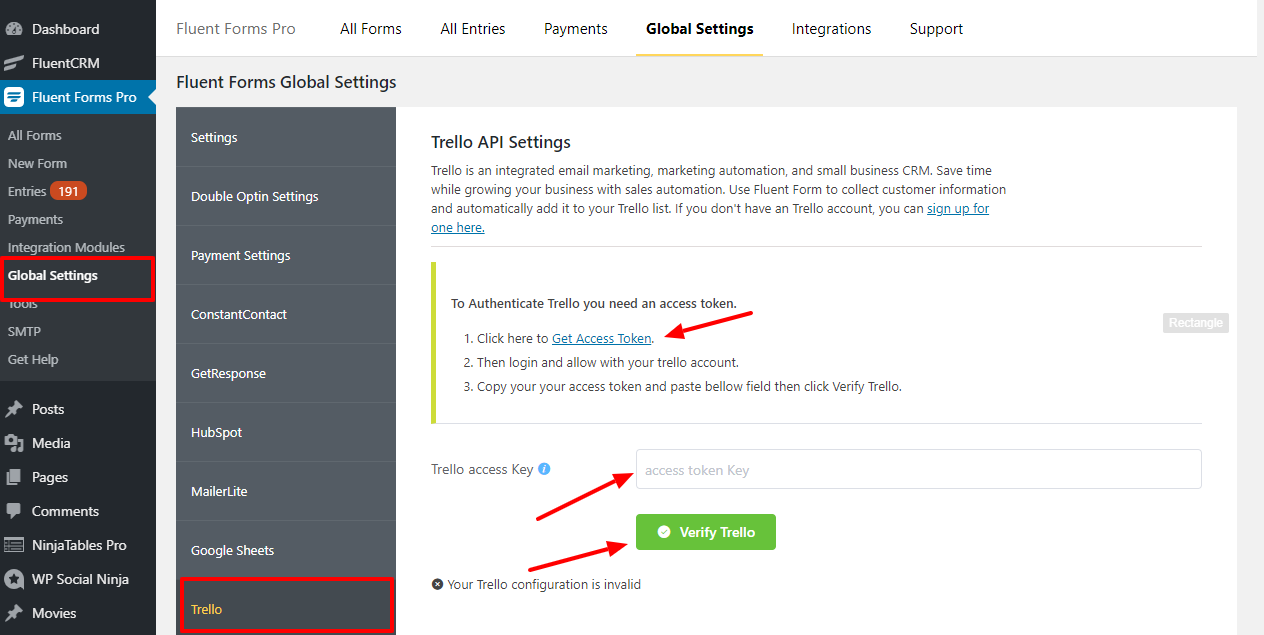The image size is (1264, 635).
Task: Select Settings in the settings panel
Action: [286, 137]
